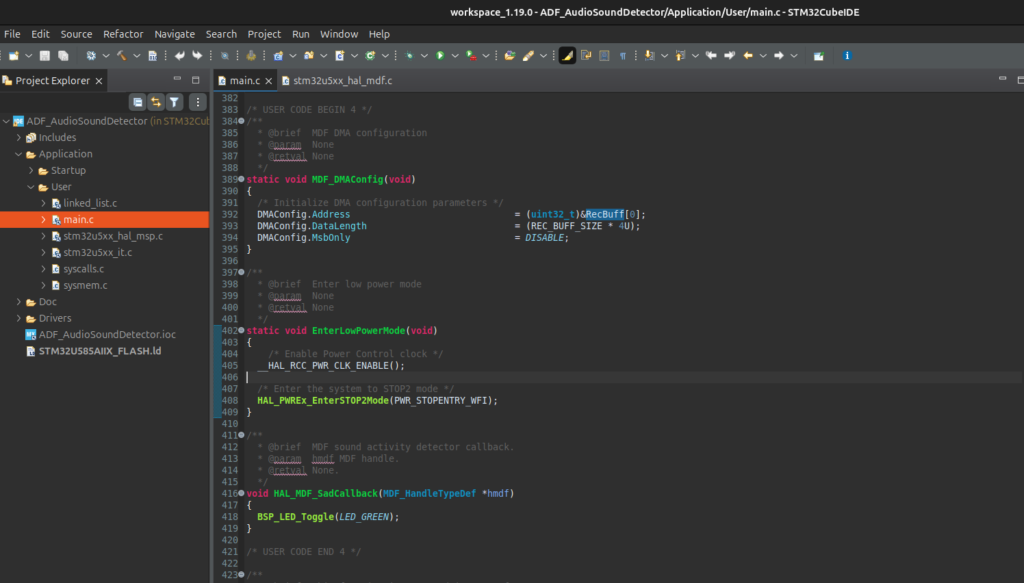
Task: Fold the MDF_DMAConfig function at line 389
Action: pos(241,179)
